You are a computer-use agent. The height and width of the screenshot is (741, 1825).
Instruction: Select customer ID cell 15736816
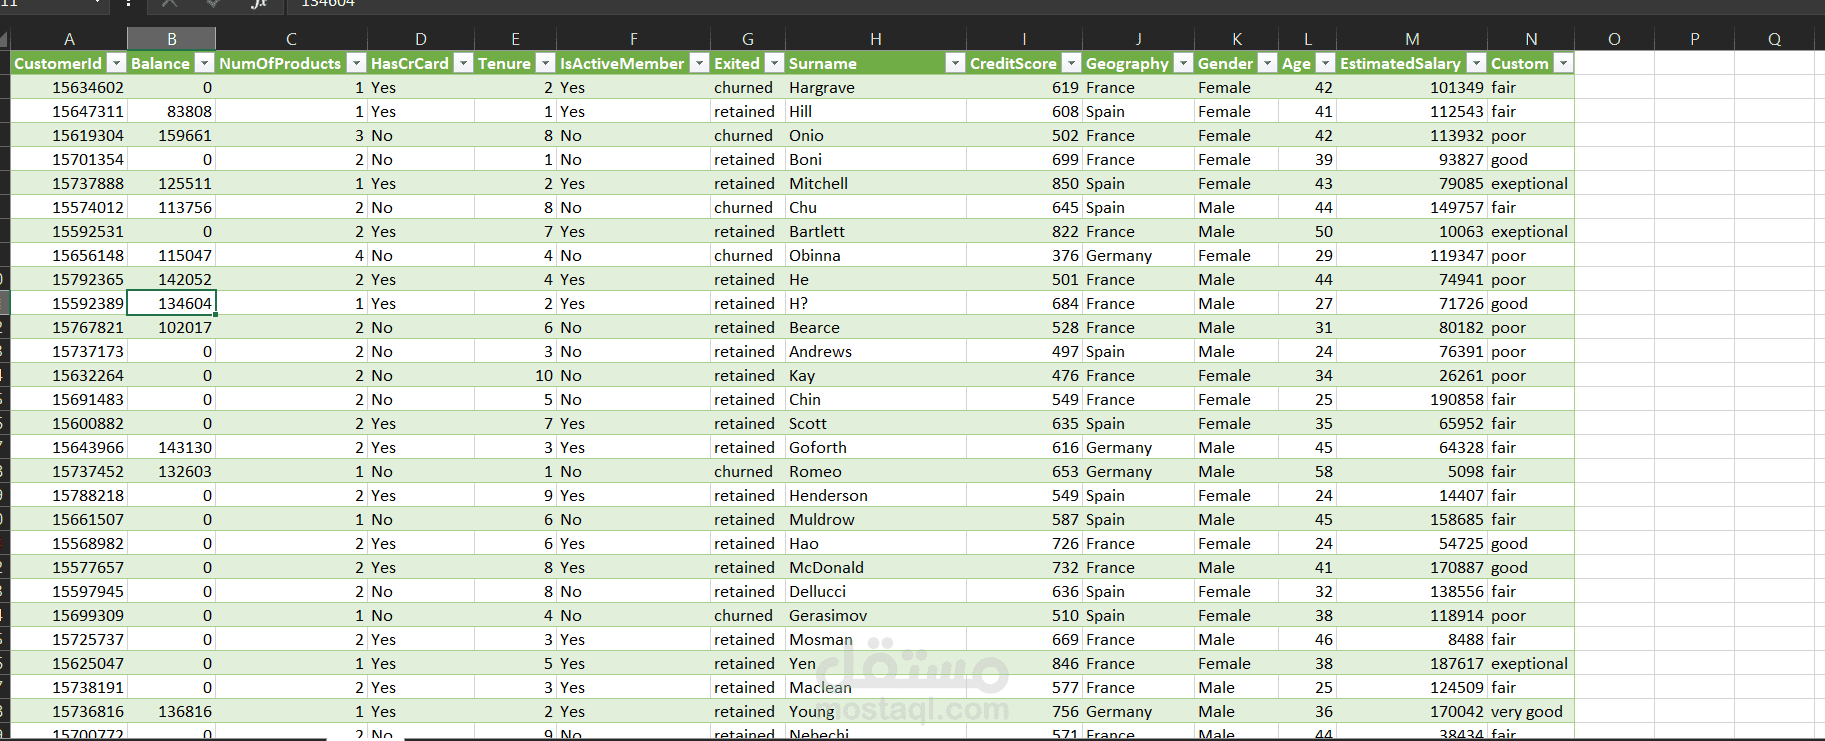pyautogui.click(x=69, y=711)
